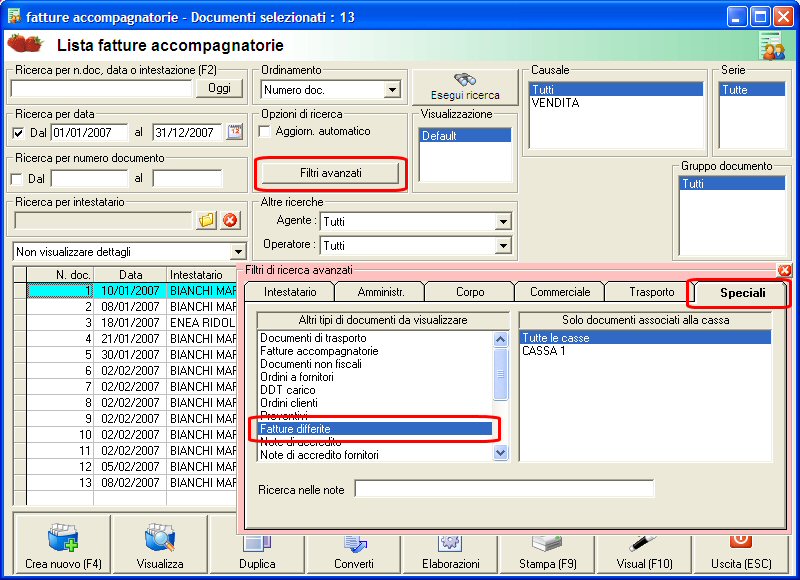Click the Intestatario column header
Screen dimensions: 800x580
[203, 274]
